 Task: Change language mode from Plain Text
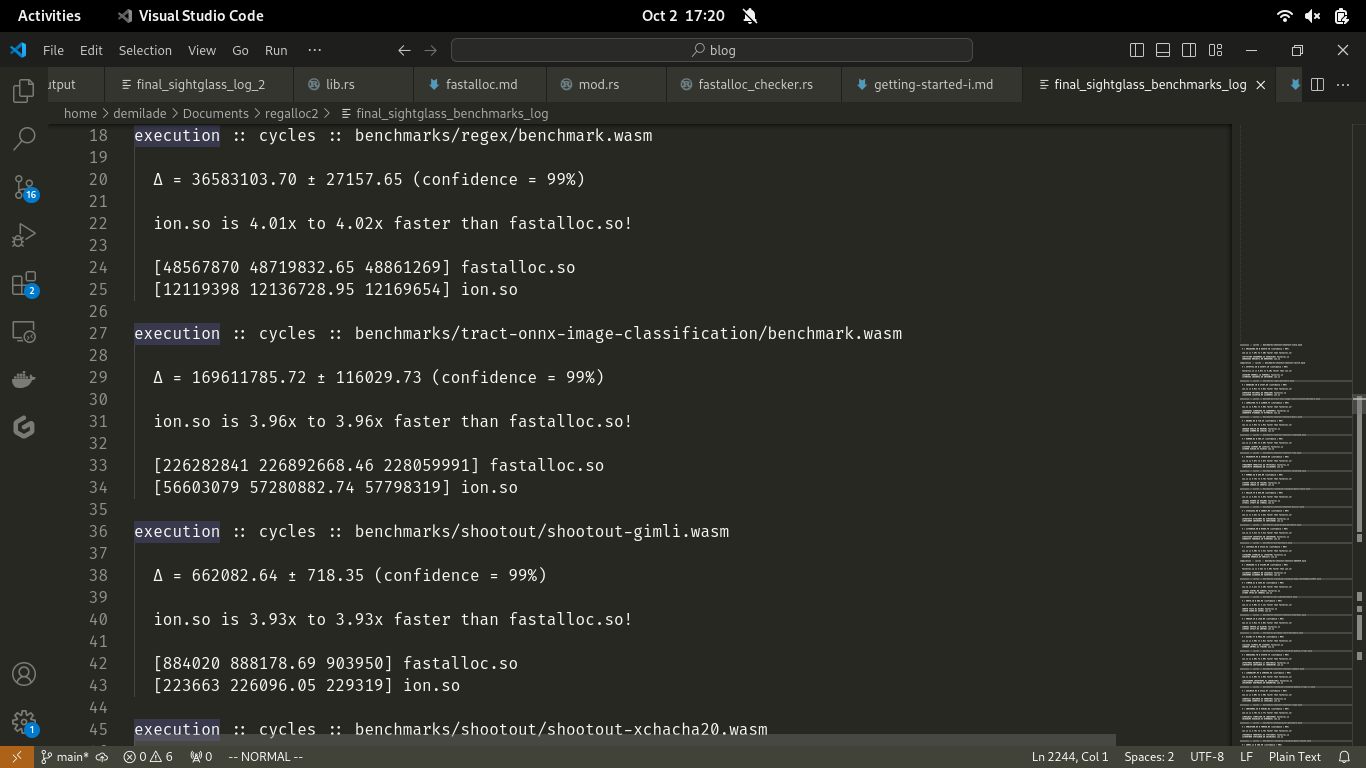click(1294, 757)
